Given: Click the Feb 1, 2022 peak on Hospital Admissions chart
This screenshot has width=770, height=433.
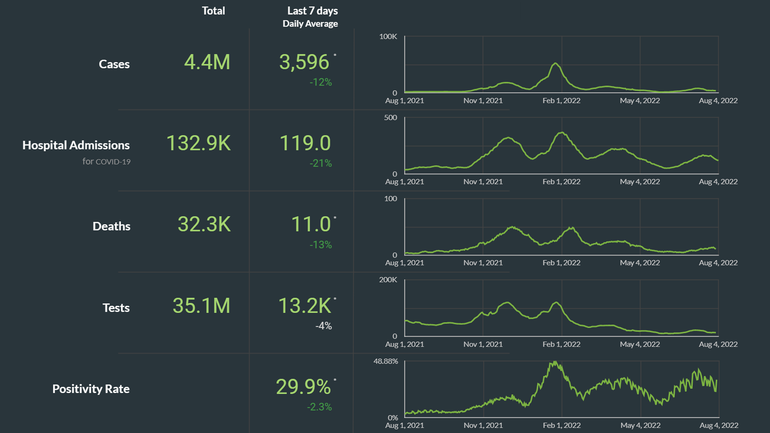Looking at the screenshot, I should (561, 133).
